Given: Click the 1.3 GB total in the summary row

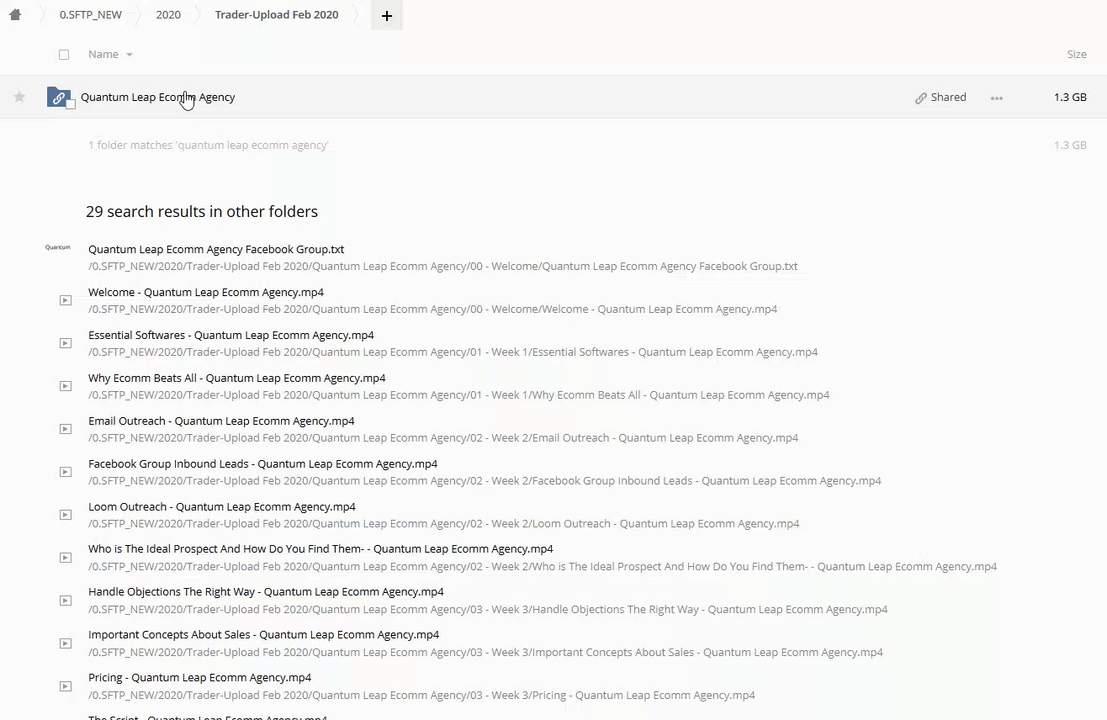Looking at the screenshot, I should (1070, 145).
